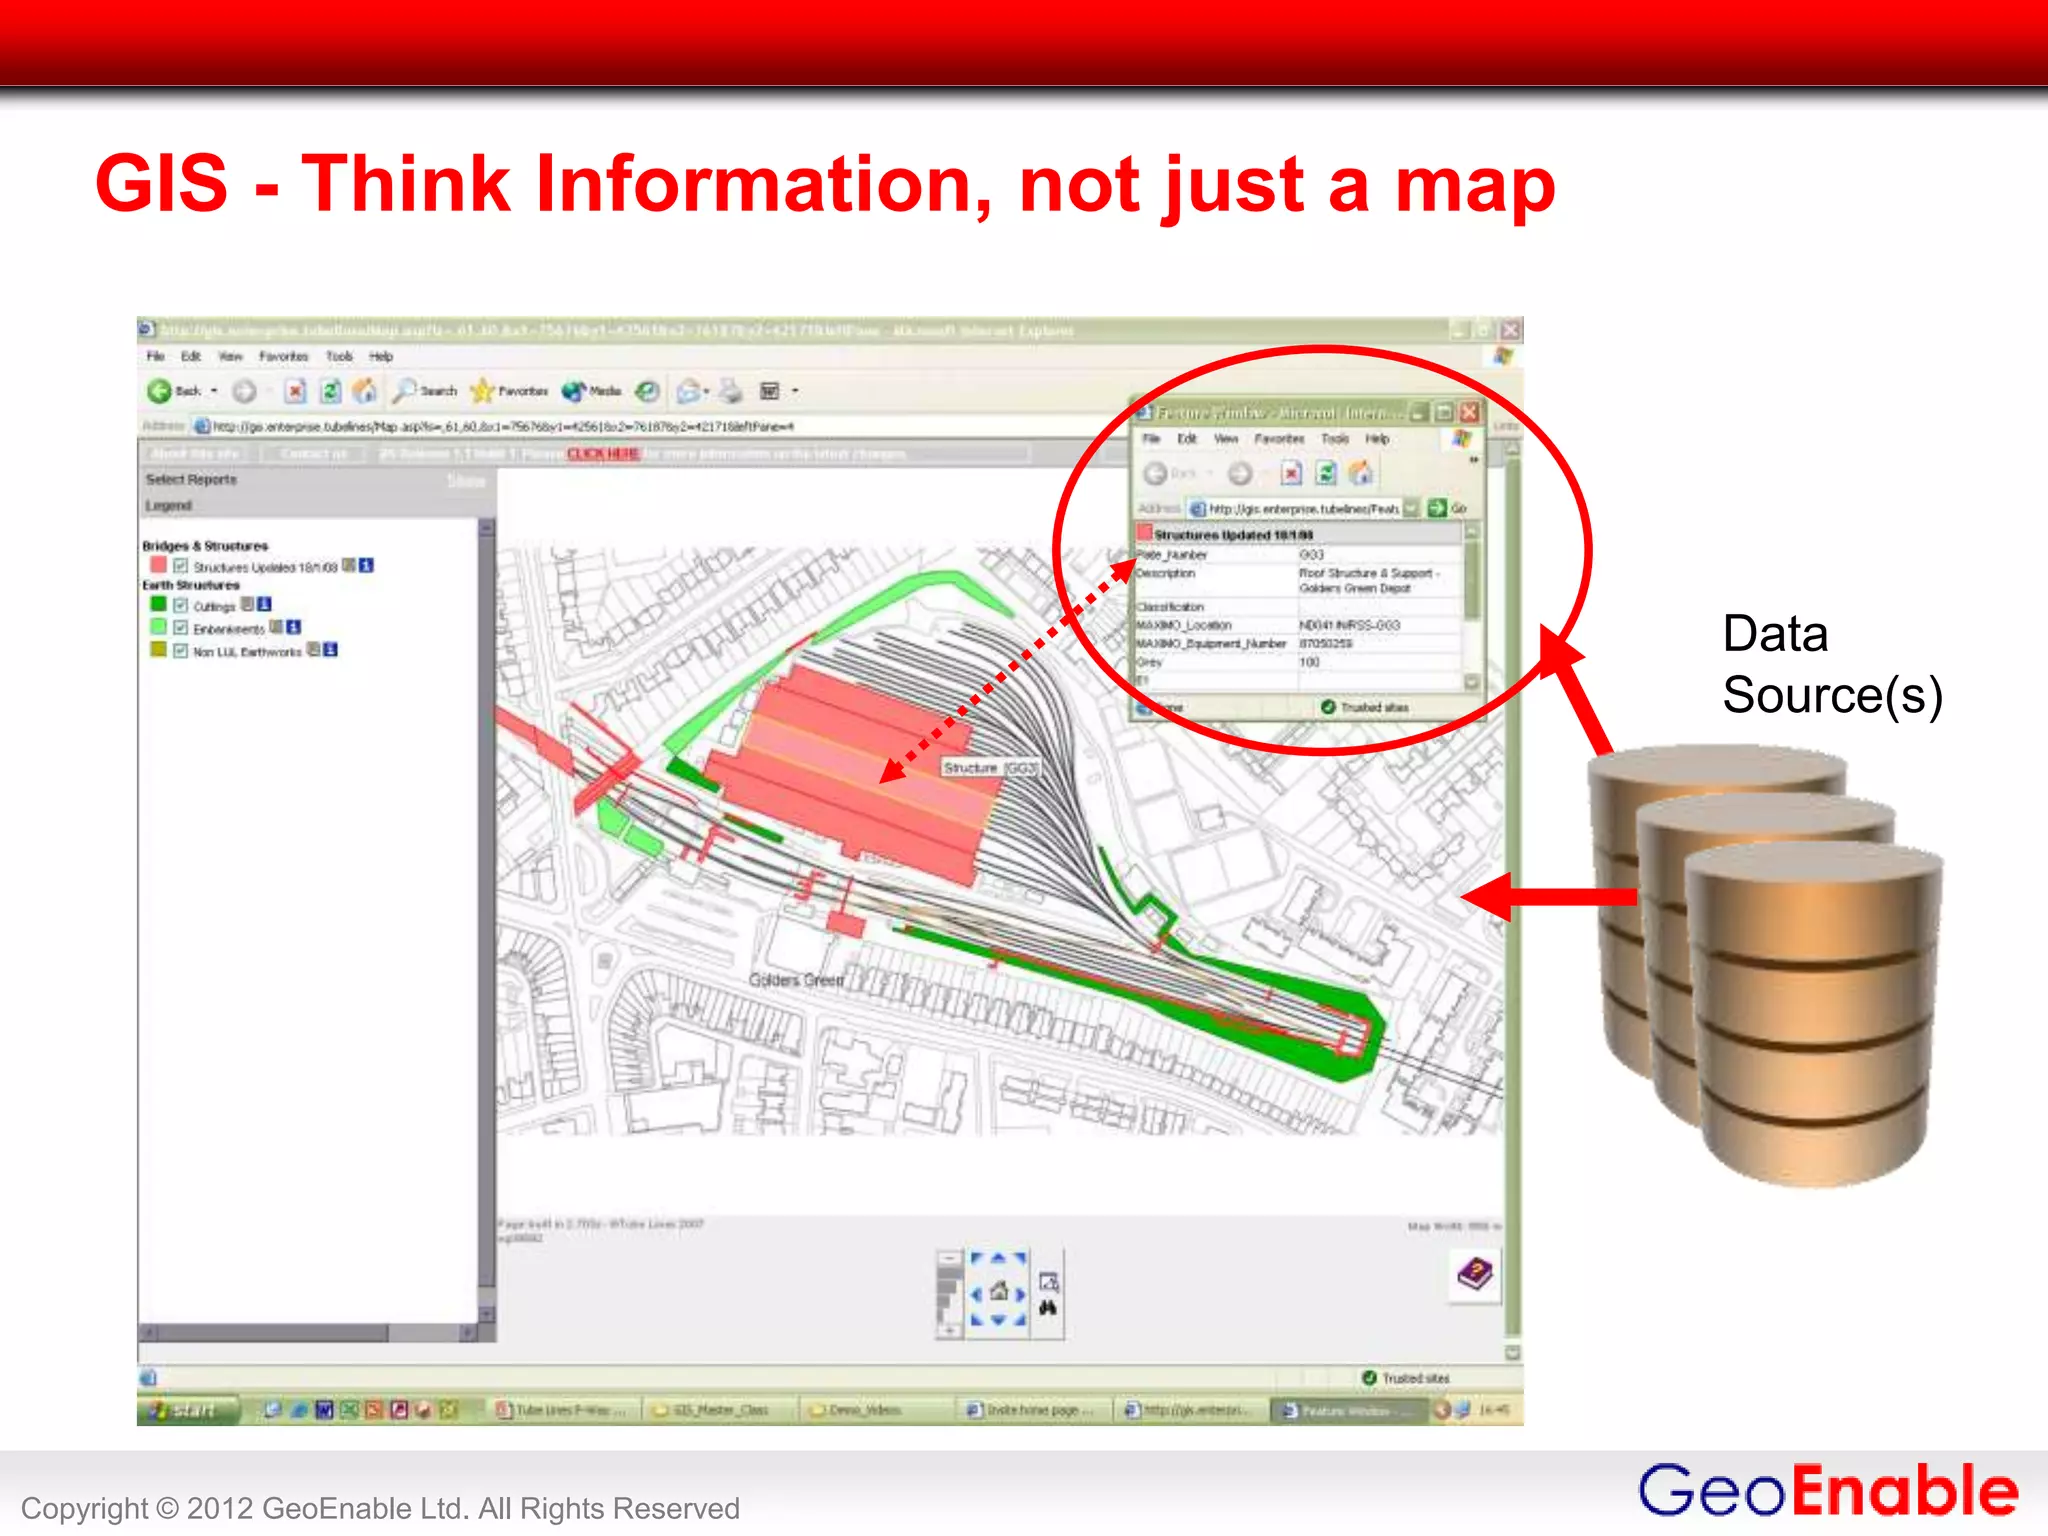The height and width of the screenshot is (1536, 2048).
Task: Open Edit menu in main browser
Action: 190,356
